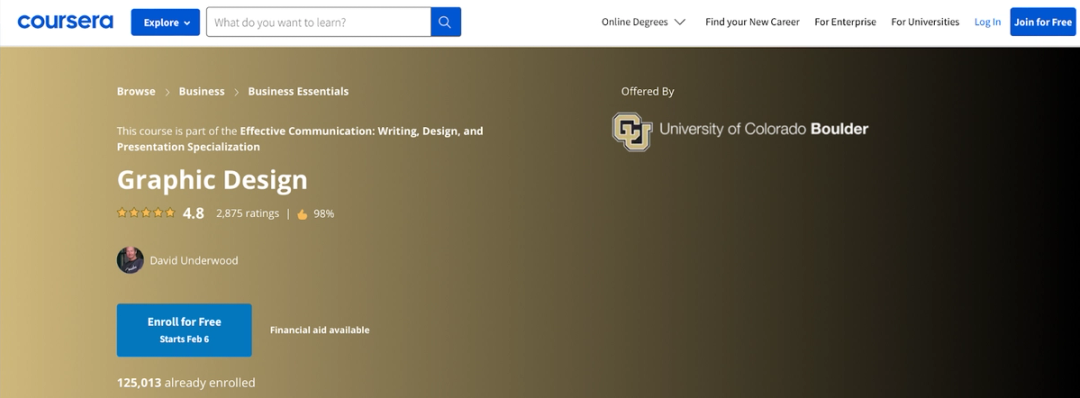Click the thumbs-up 98% icon
This screenshot has width=1080, height=398.
[x=302, y=214]
